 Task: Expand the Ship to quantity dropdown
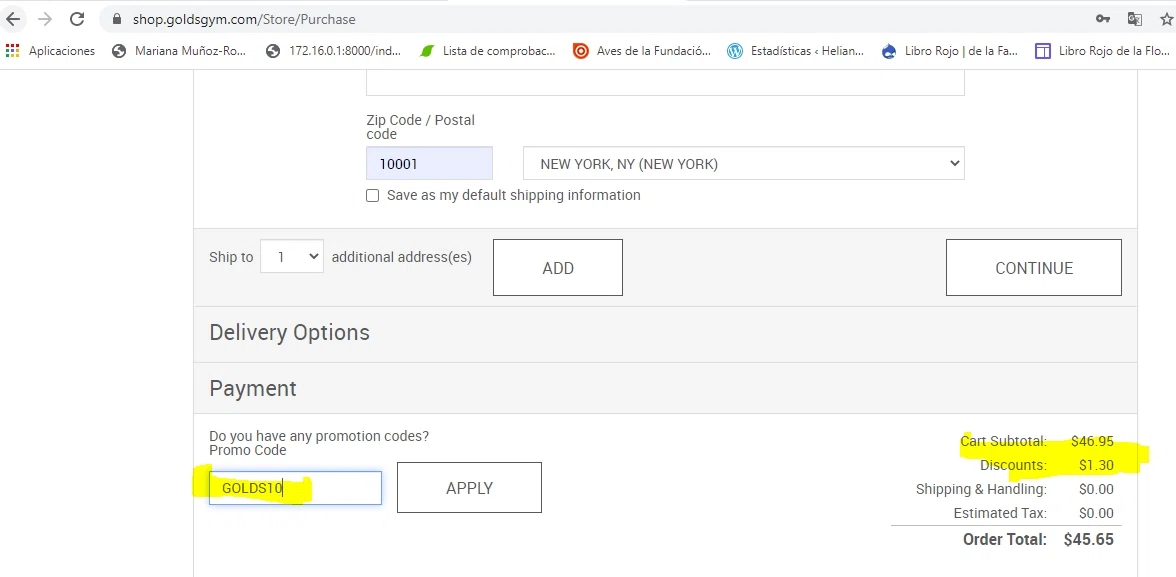coord(292,257)
